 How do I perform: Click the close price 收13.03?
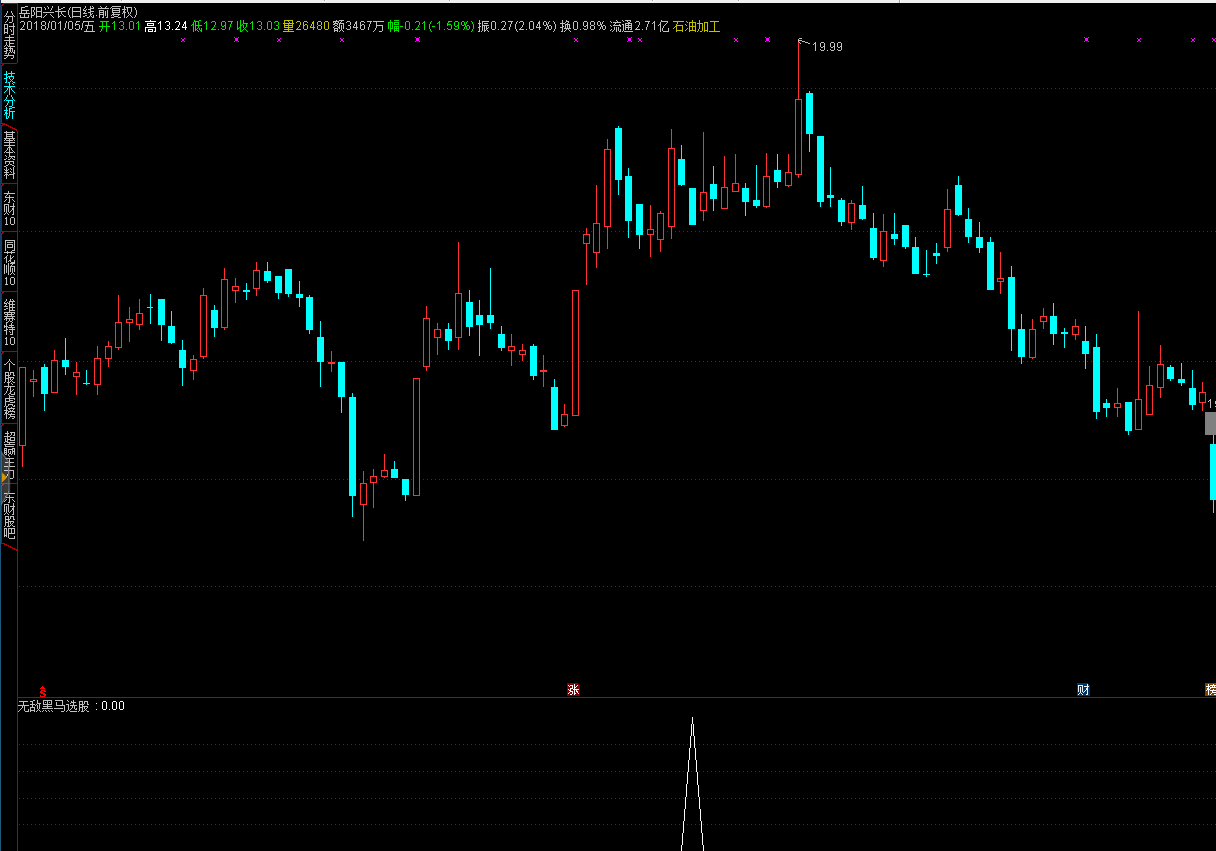(257, 26)
